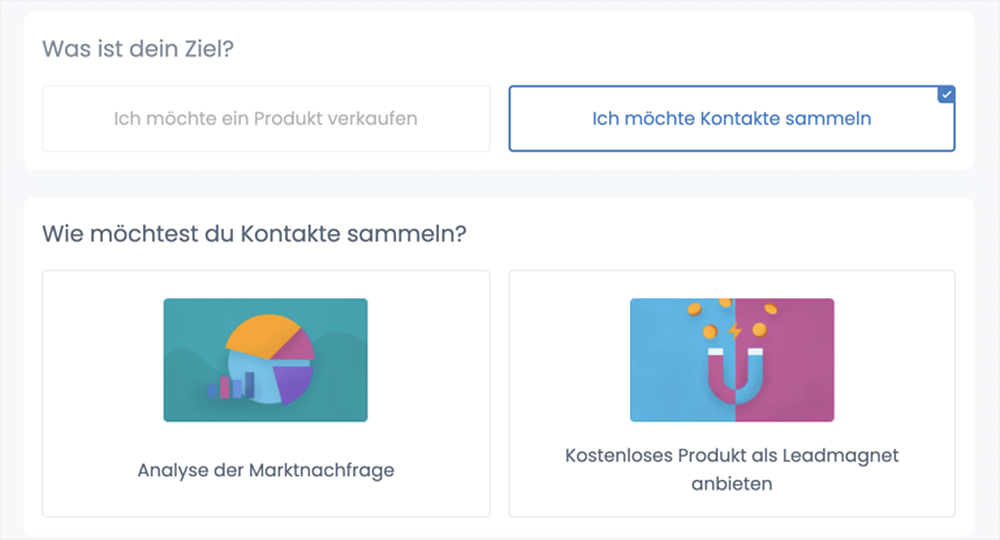Open the lead magnet thumbnail image
Image resolution: width=1000 pixels, height=540 pixels.
(731, 360)
